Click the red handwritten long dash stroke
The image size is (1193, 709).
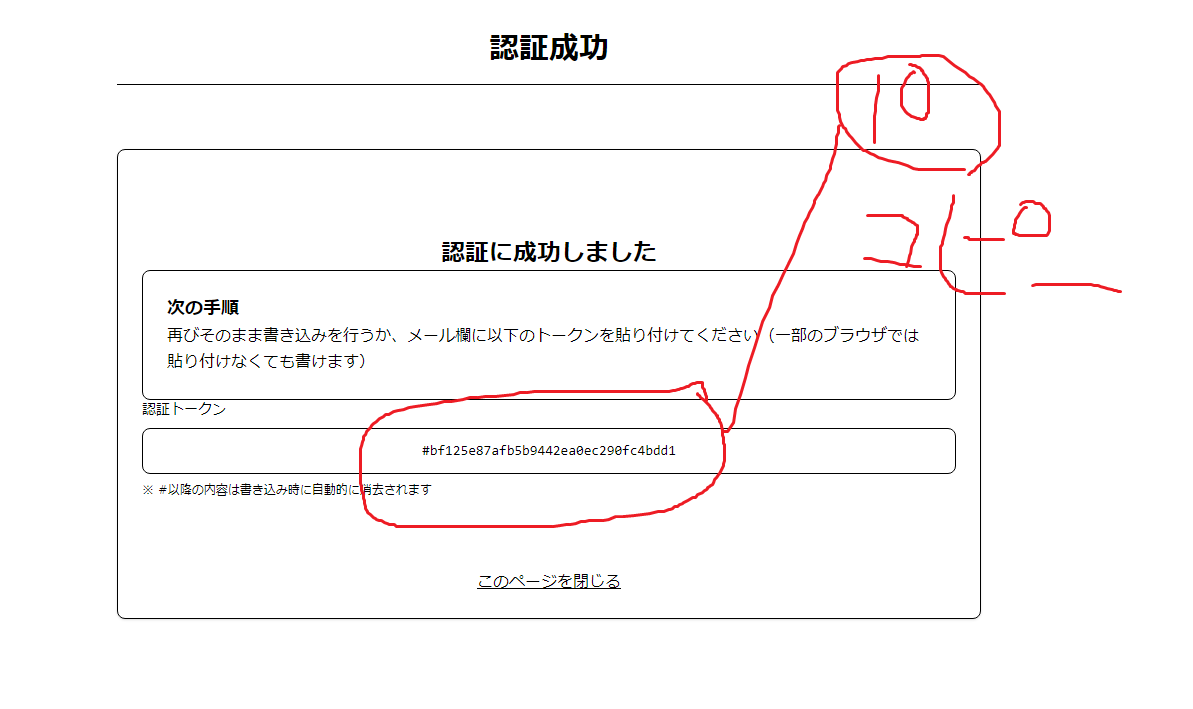click(x=1074, y=288)
